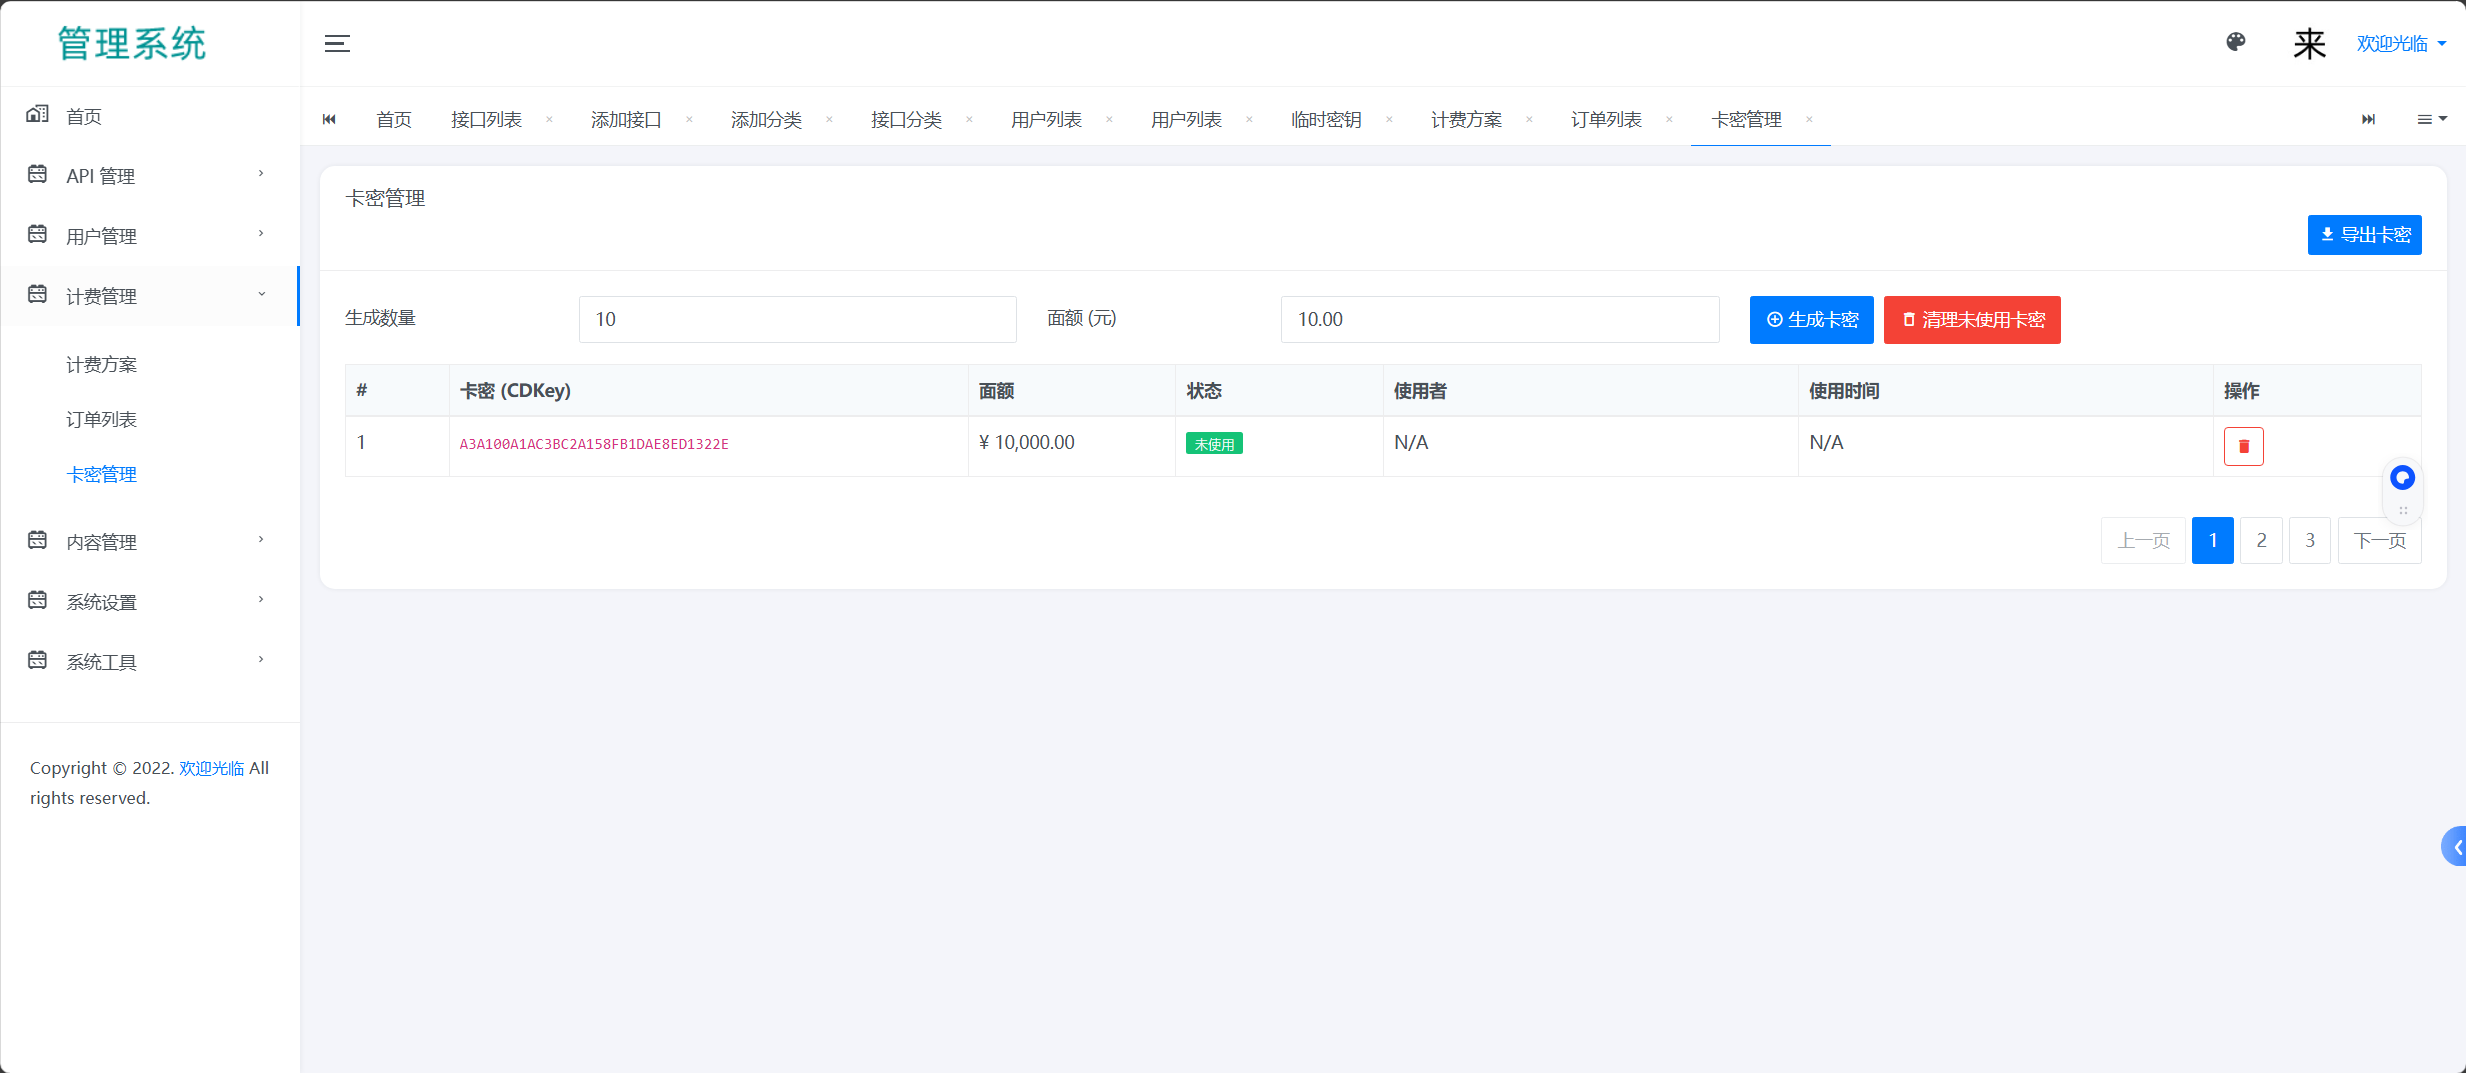Close the 接口列表 tab
This screenshot has width=2466, height=1073.
[x=549, y=120]
